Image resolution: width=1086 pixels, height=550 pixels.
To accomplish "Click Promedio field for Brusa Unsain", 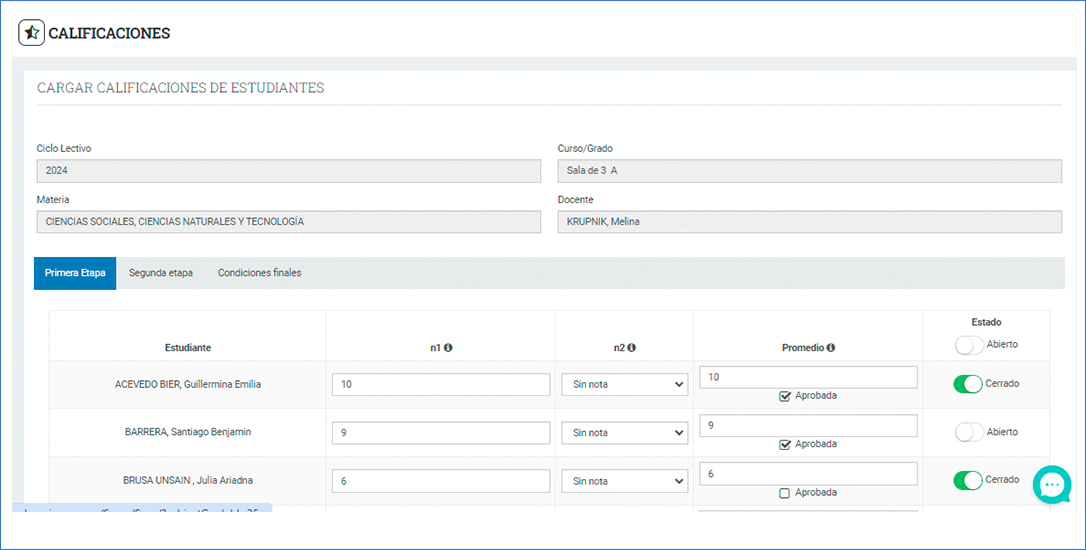I will (808, 474).
